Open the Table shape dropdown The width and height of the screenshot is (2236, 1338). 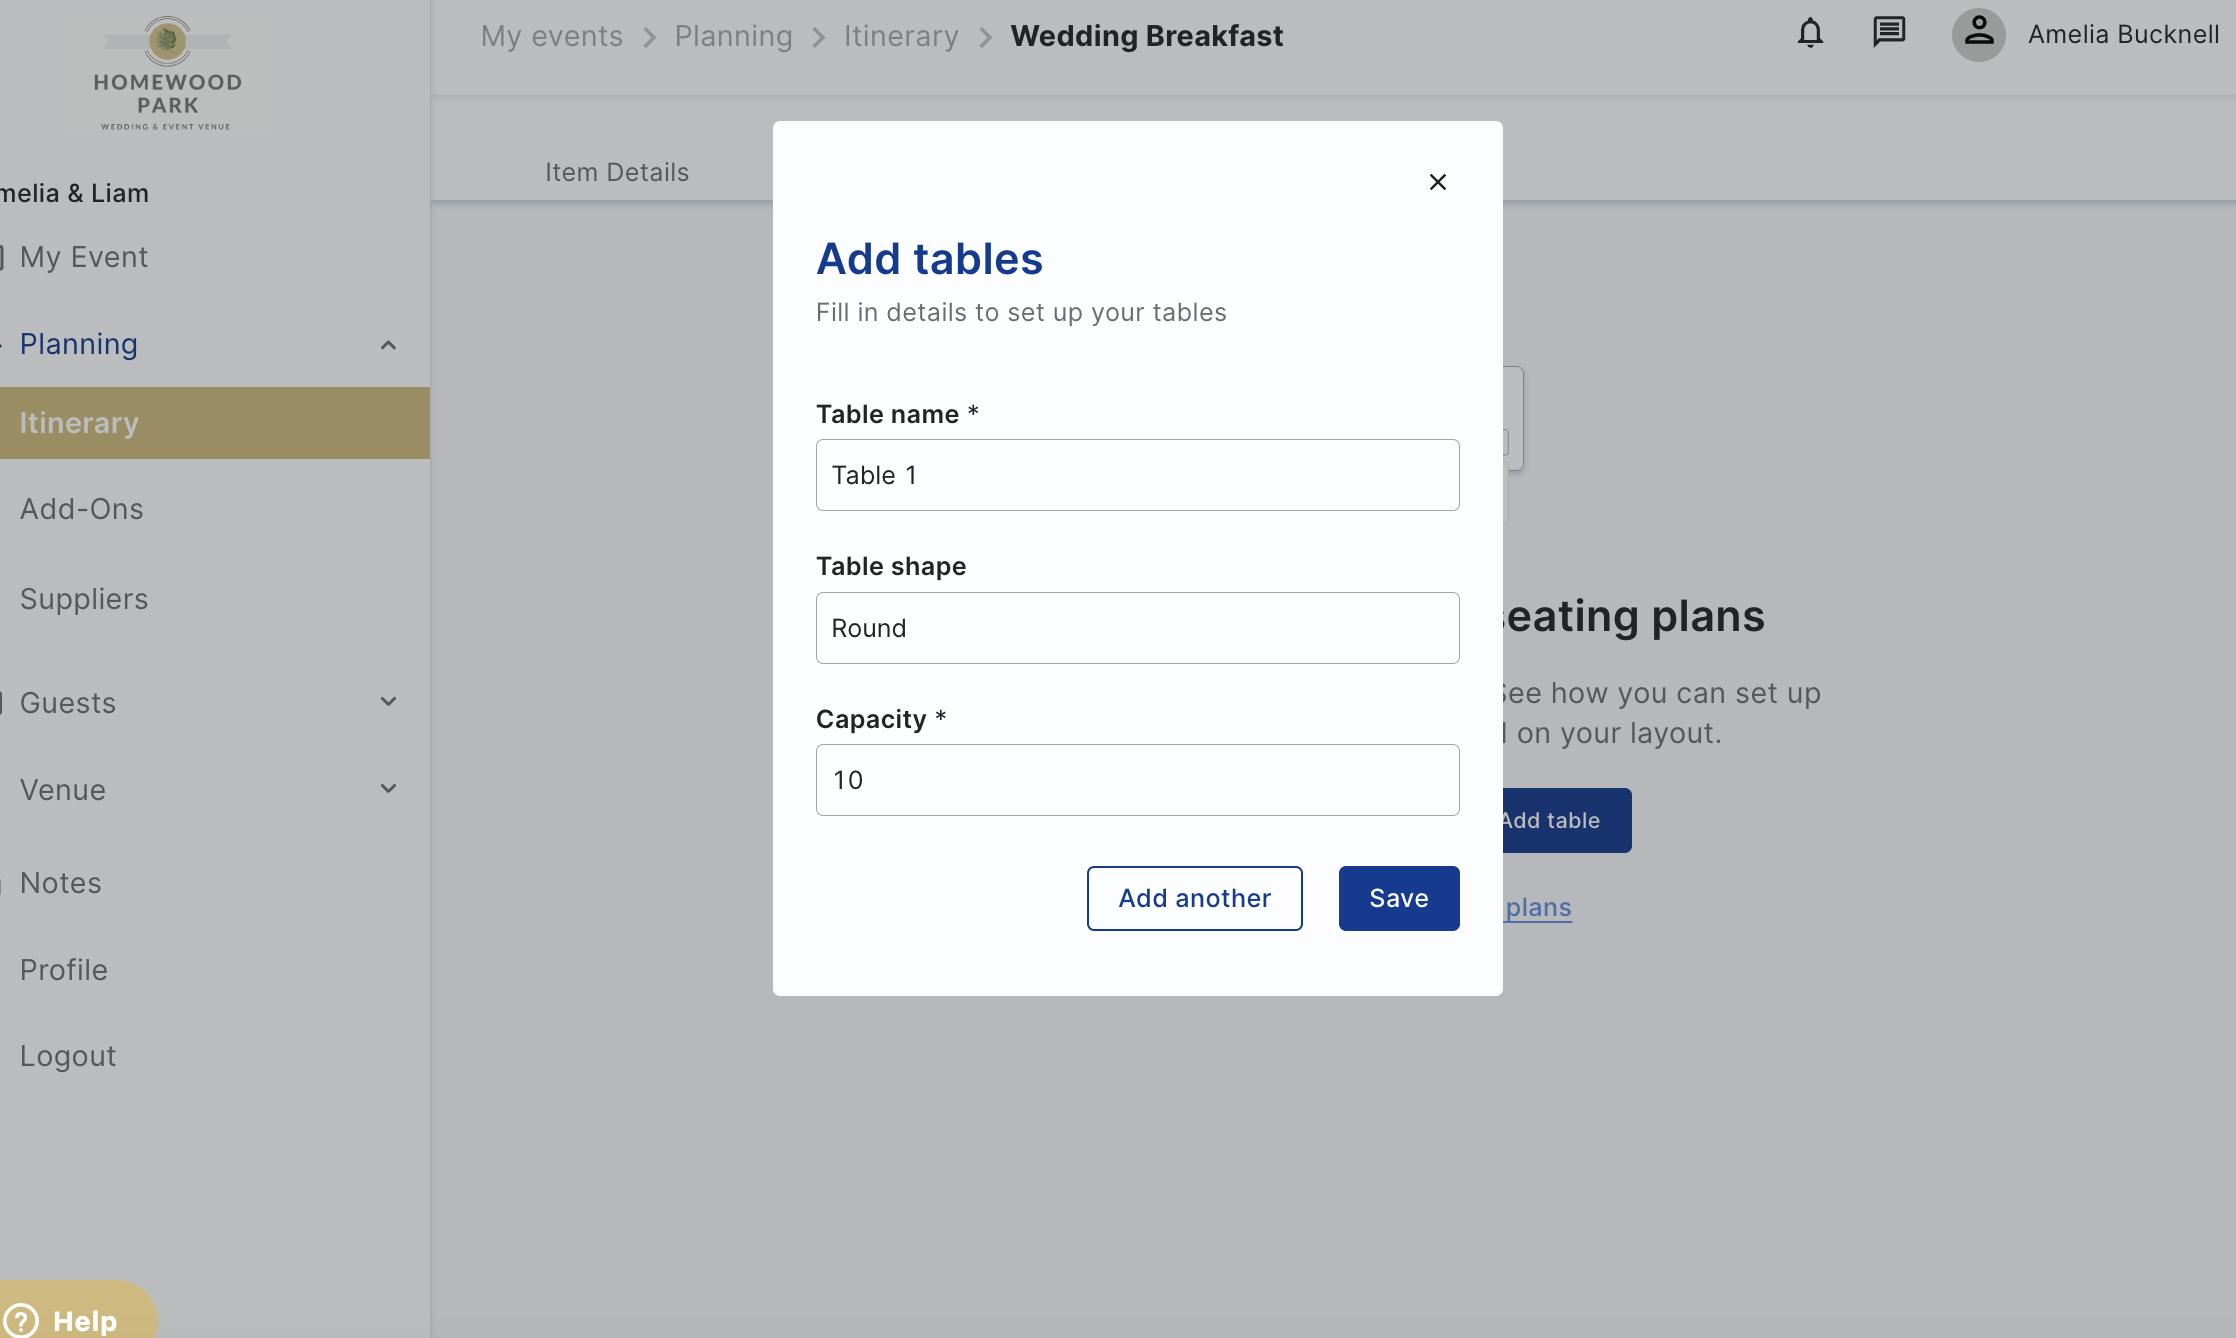pyautogui.click(x=1138, y=628)
